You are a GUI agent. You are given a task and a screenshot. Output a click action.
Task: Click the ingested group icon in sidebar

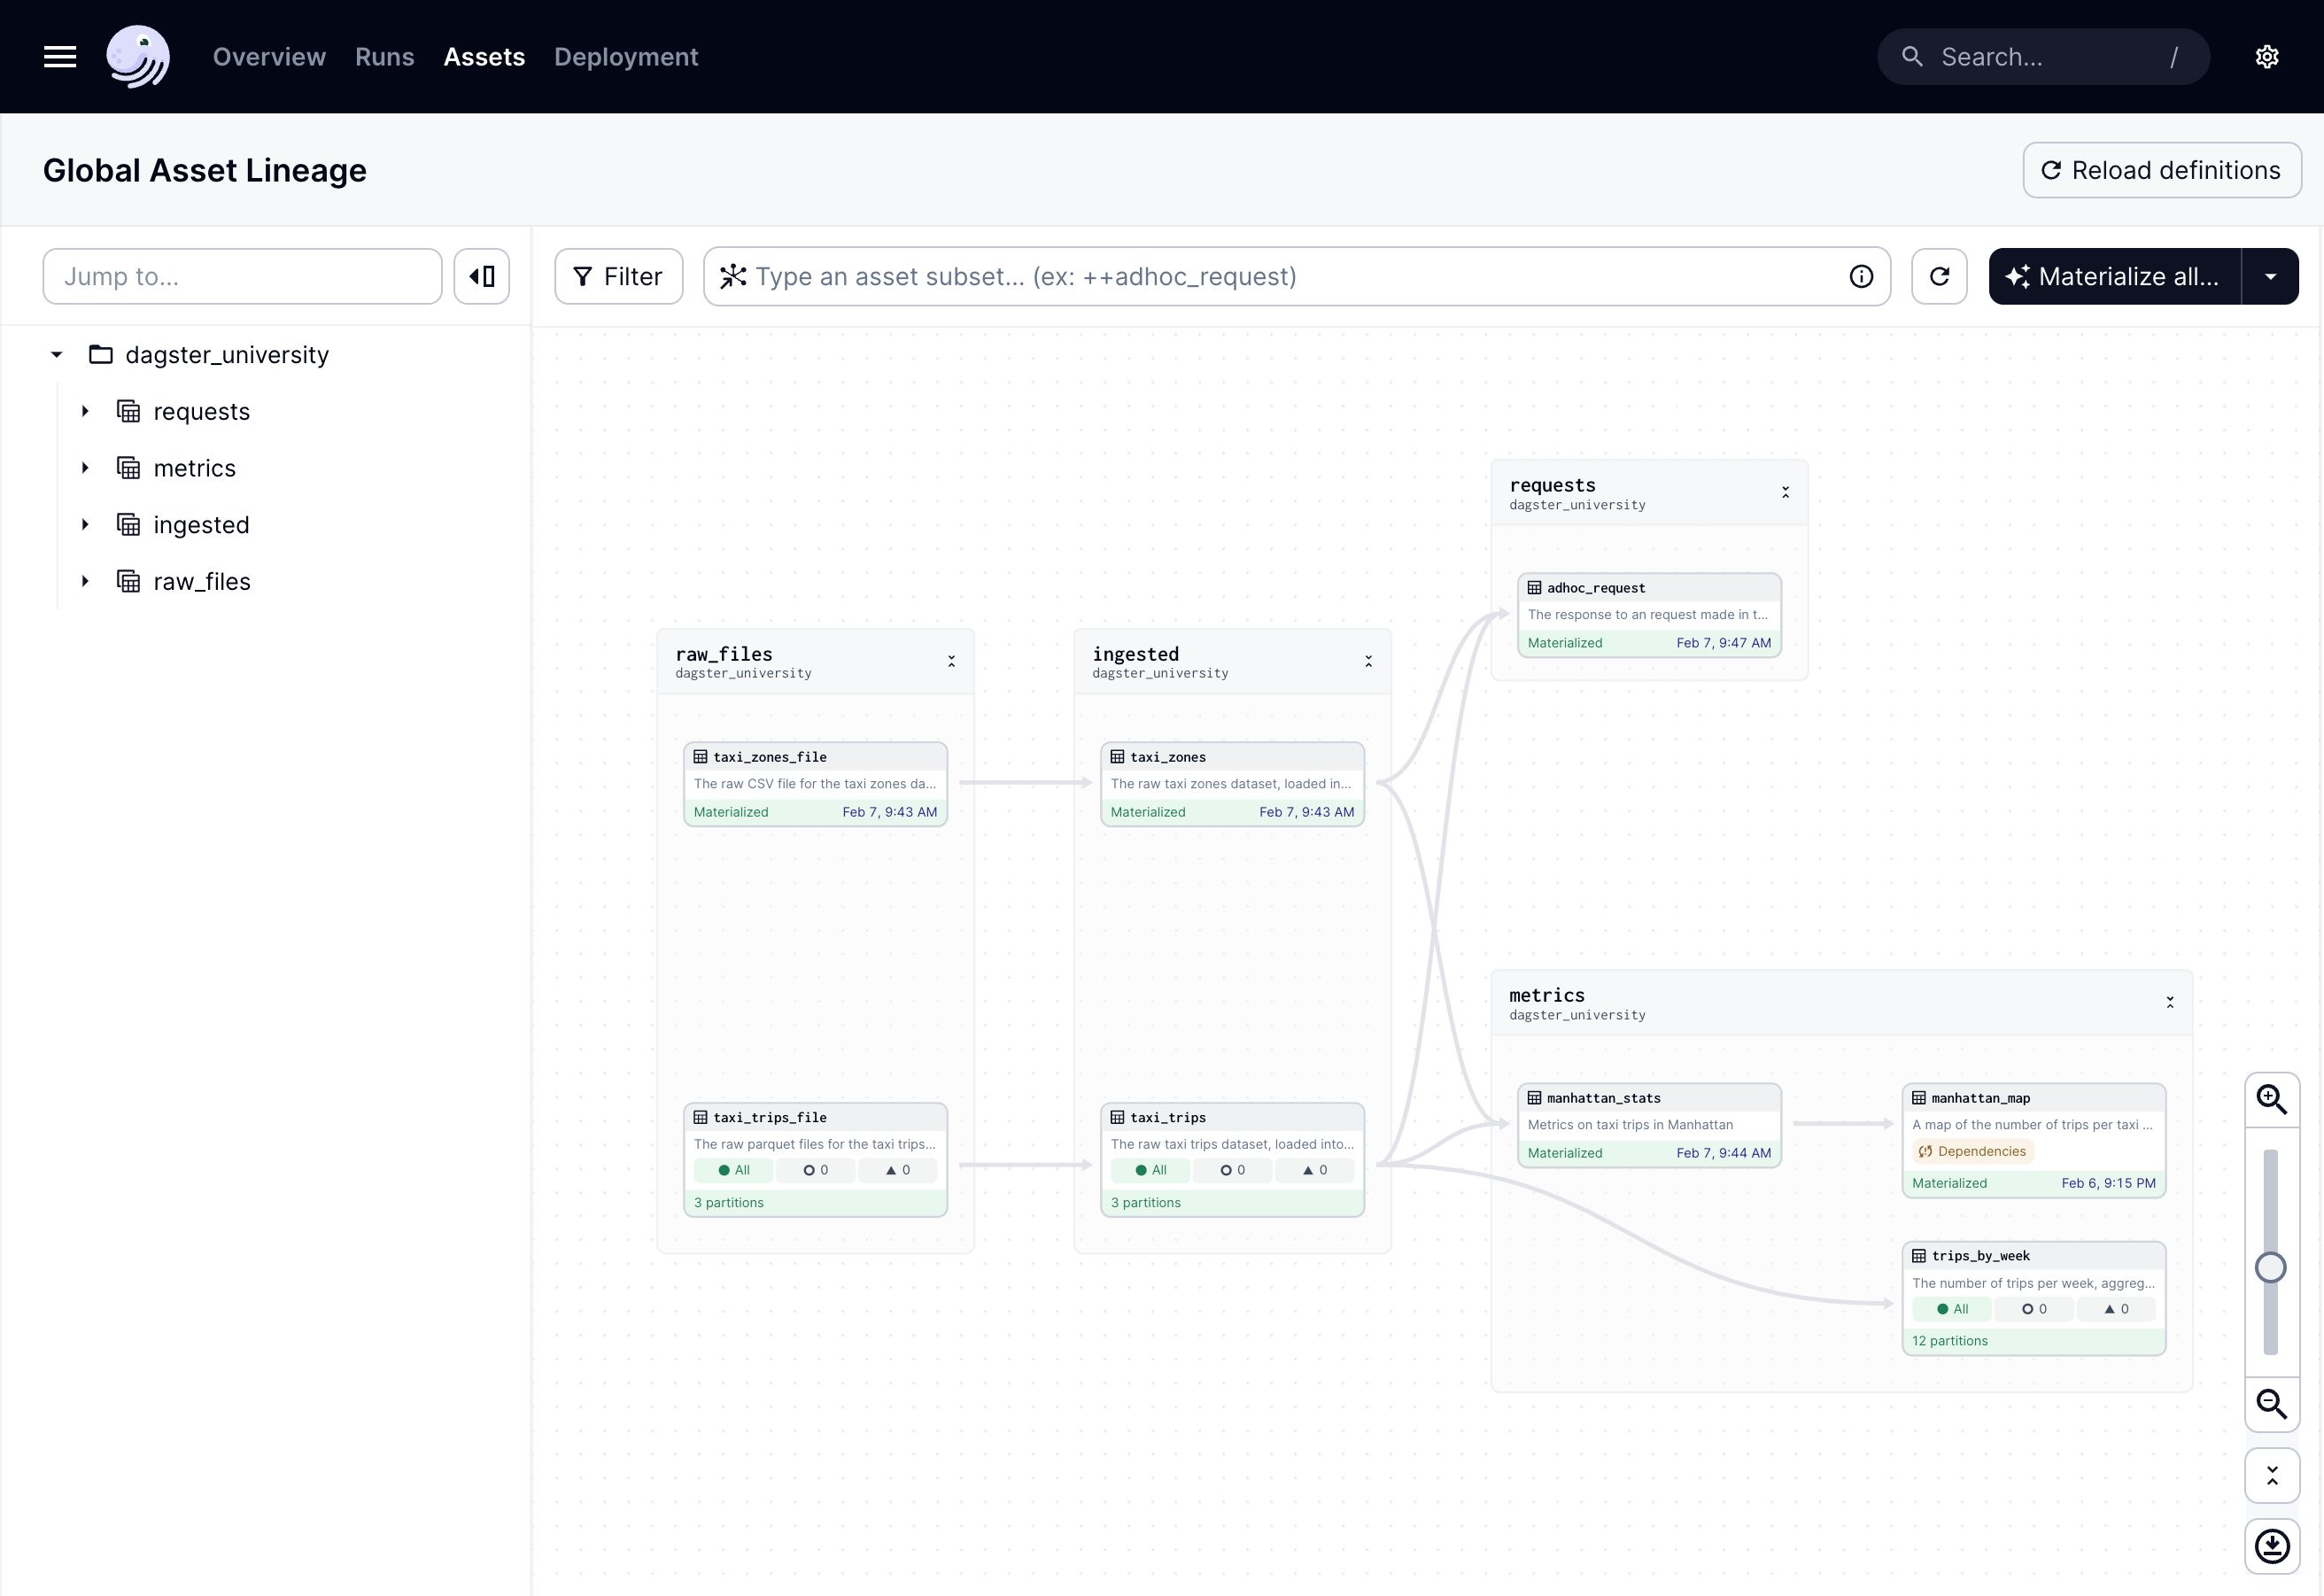[x=129, y=525]
